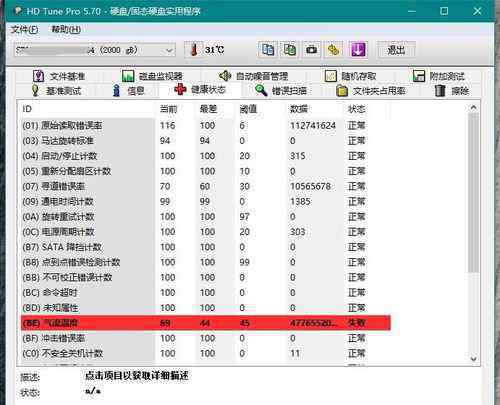Switch to the 基准测试 tab
500x405 pixels.
pos(56,90)
